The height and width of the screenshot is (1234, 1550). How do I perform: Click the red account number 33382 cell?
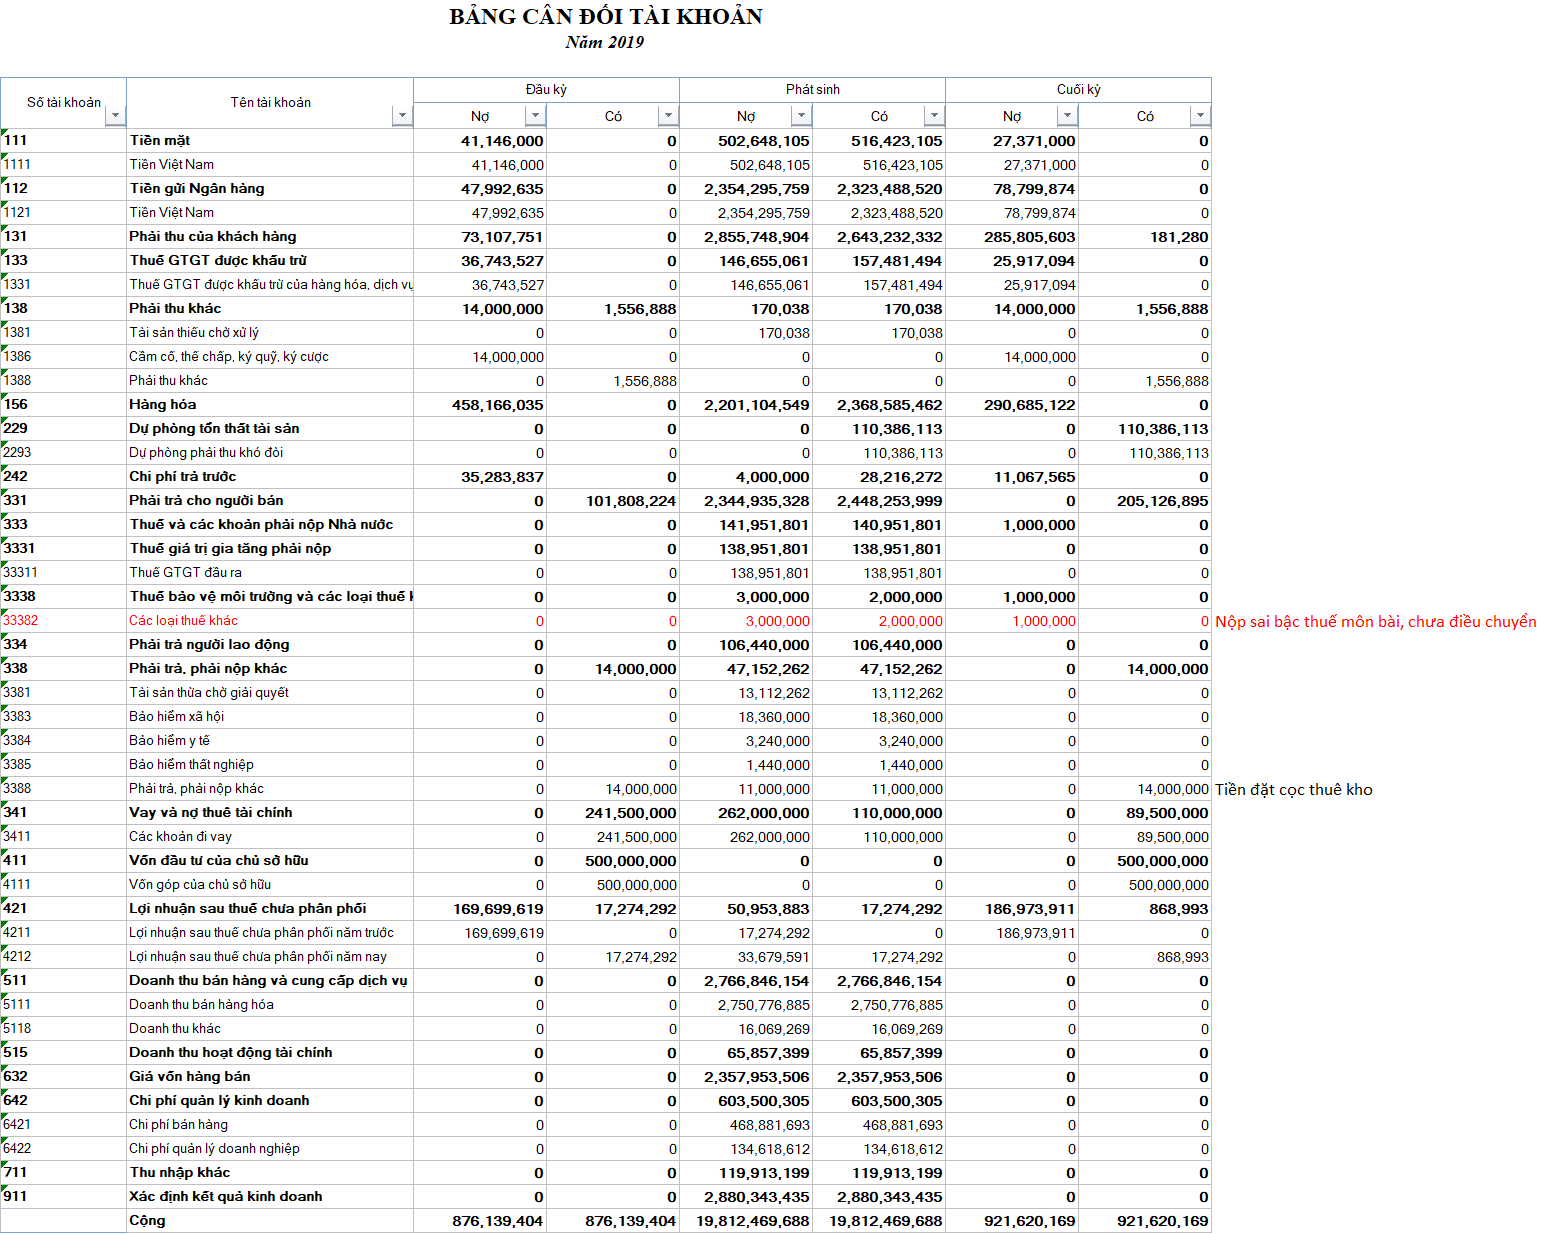pos(21,621)
